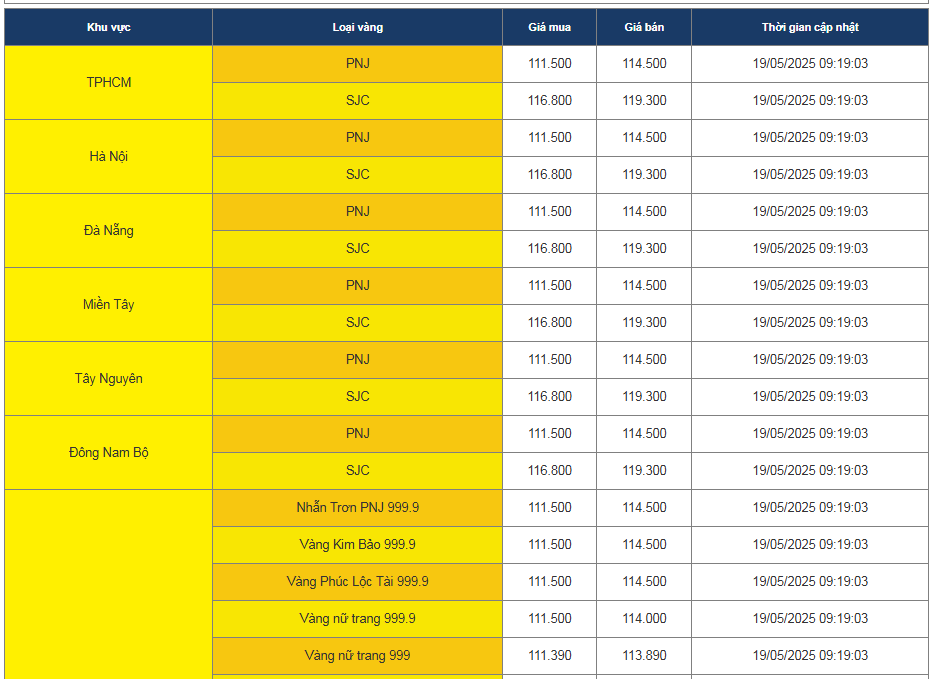Click buy price 111.500 for Miền Tây PNJ
936x679 pixels.
tap(549, 286)
